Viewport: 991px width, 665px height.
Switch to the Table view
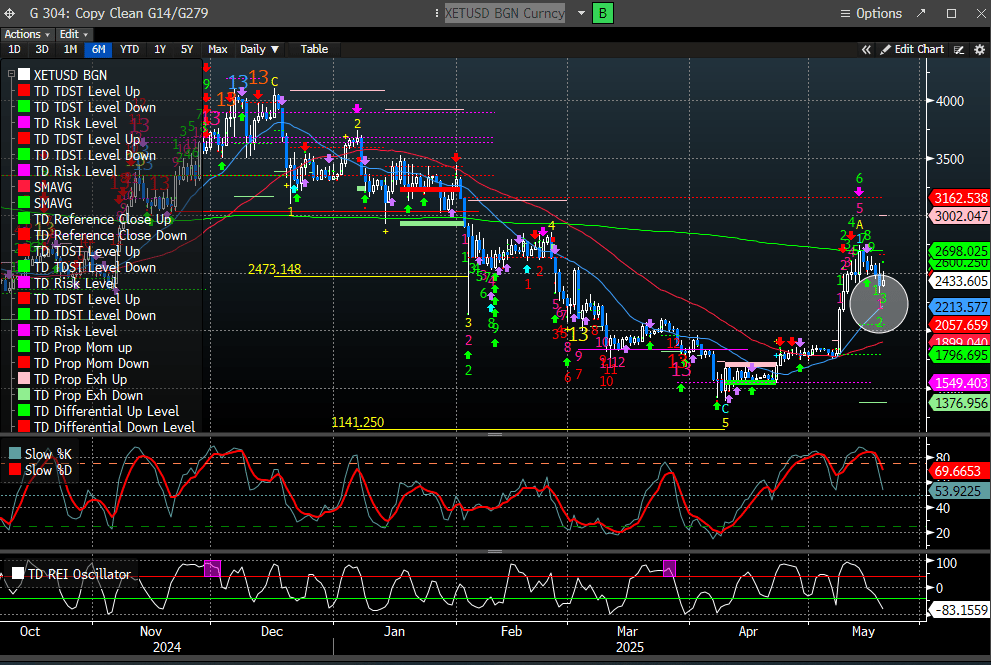[313, 49]
